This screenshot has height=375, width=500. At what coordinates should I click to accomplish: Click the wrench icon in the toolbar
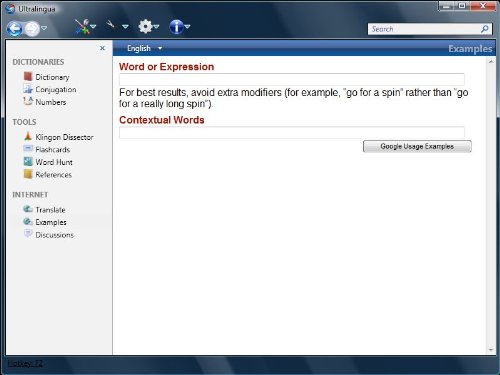click(110, 24)
